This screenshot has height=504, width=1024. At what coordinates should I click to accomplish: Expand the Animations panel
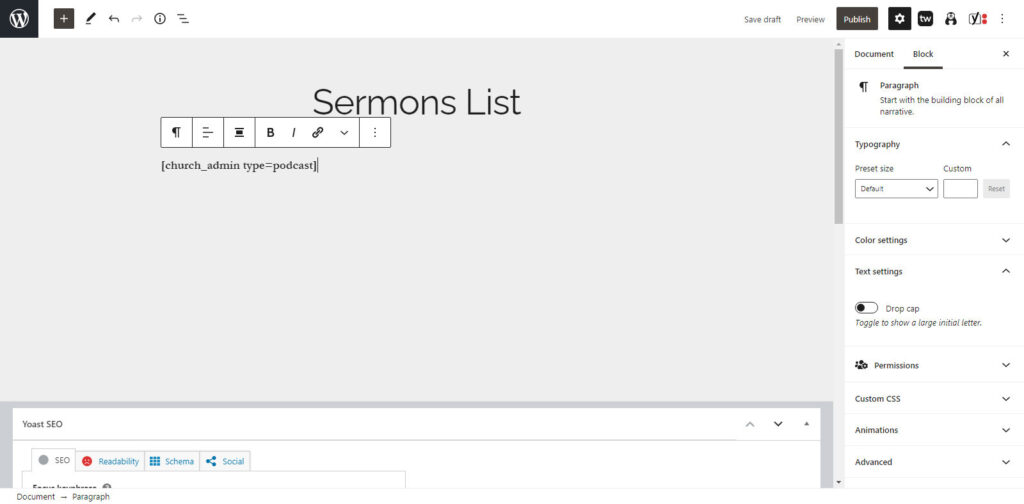point(932,430)
